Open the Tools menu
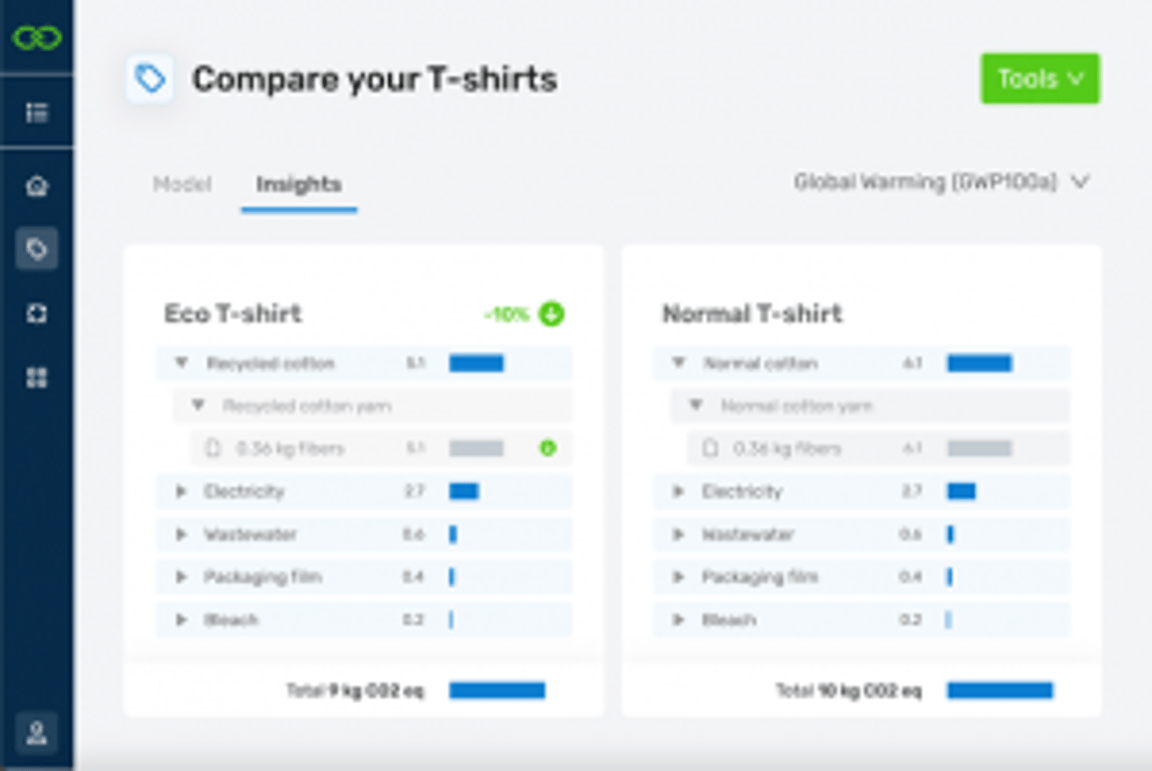1152x771 pixels. (1039, 79)
